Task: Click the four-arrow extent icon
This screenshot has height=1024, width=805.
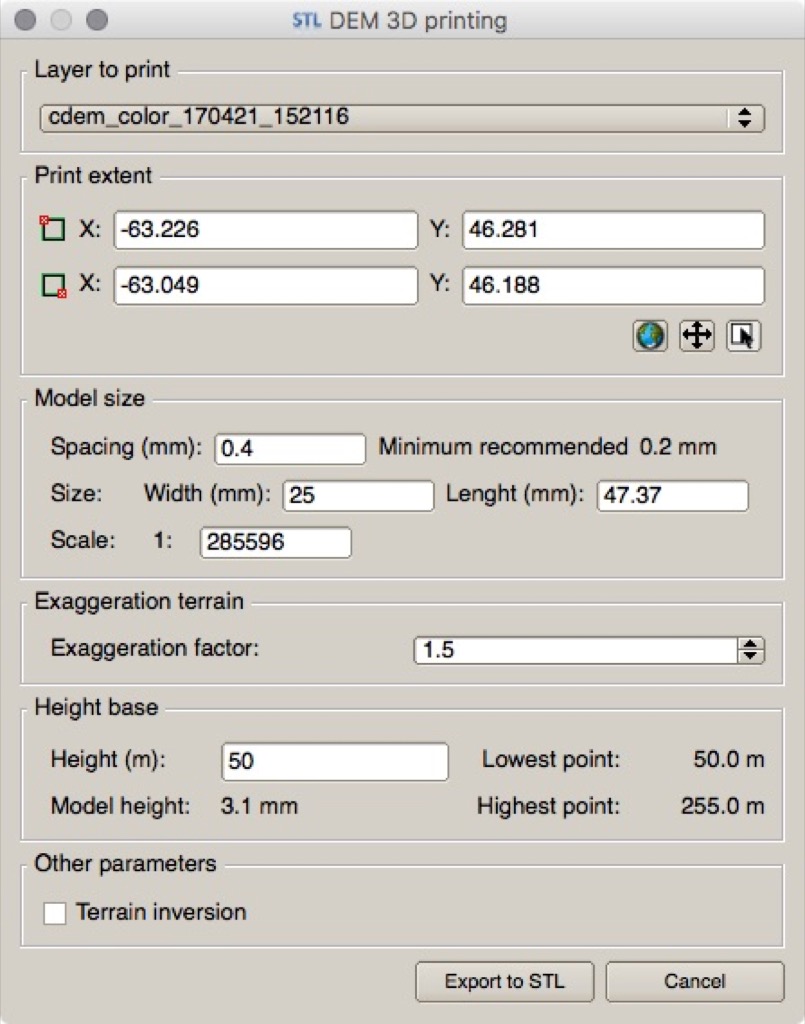Action: [x=697, y=336]
